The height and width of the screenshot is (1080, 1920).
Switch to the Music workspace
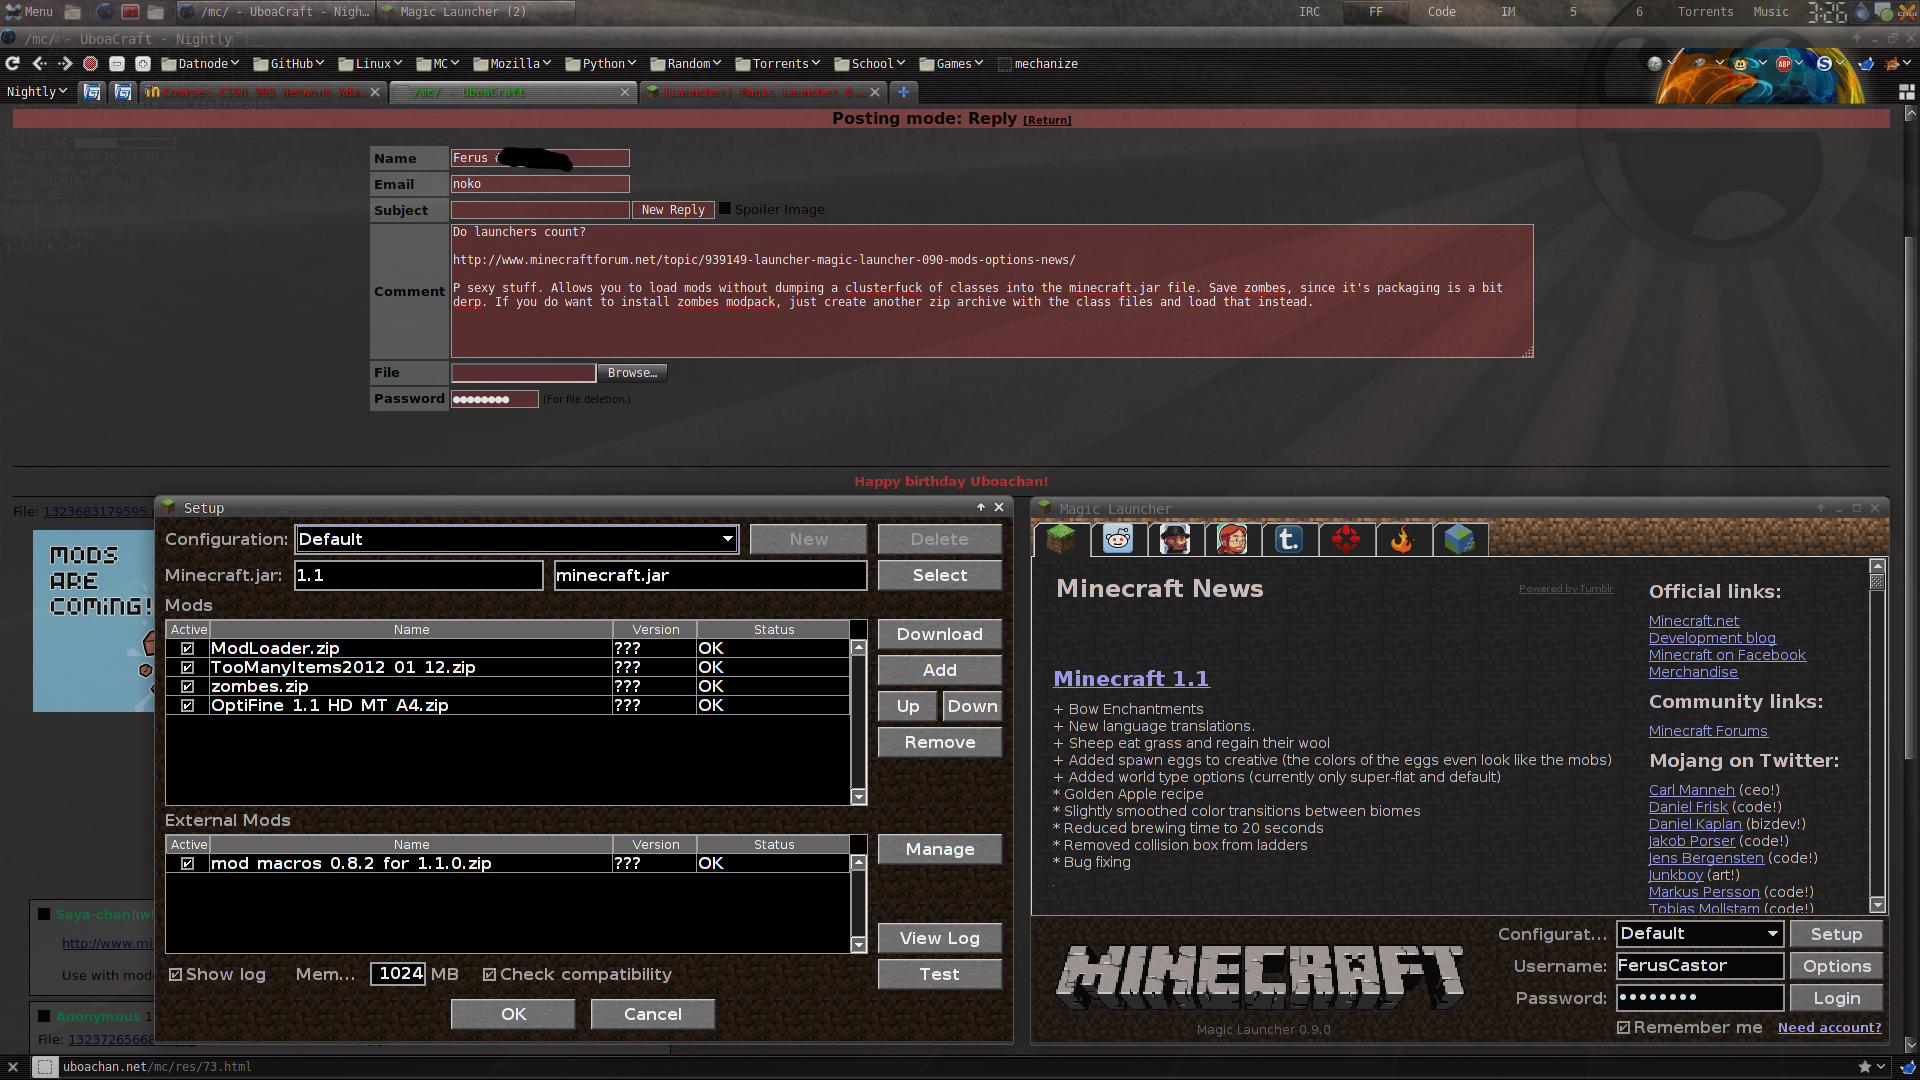click(1770, 12)
